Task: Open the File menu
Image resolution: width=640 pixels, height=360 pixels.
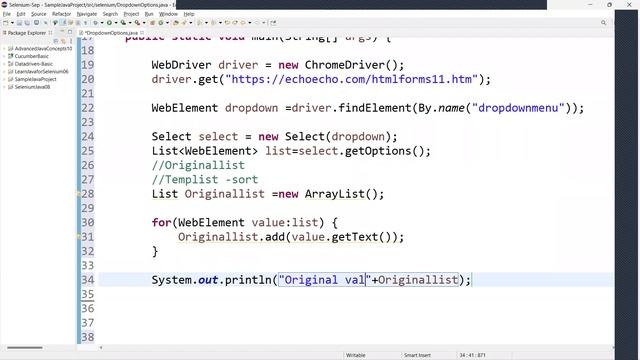Action: point(7,14)
